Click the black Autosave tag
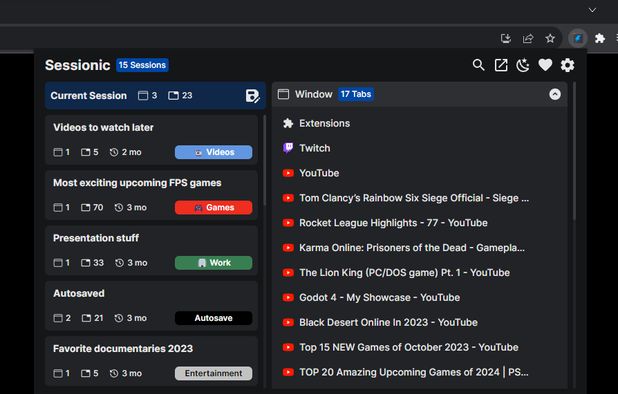The width and height of the screenshot is (618, 394). 214,318
